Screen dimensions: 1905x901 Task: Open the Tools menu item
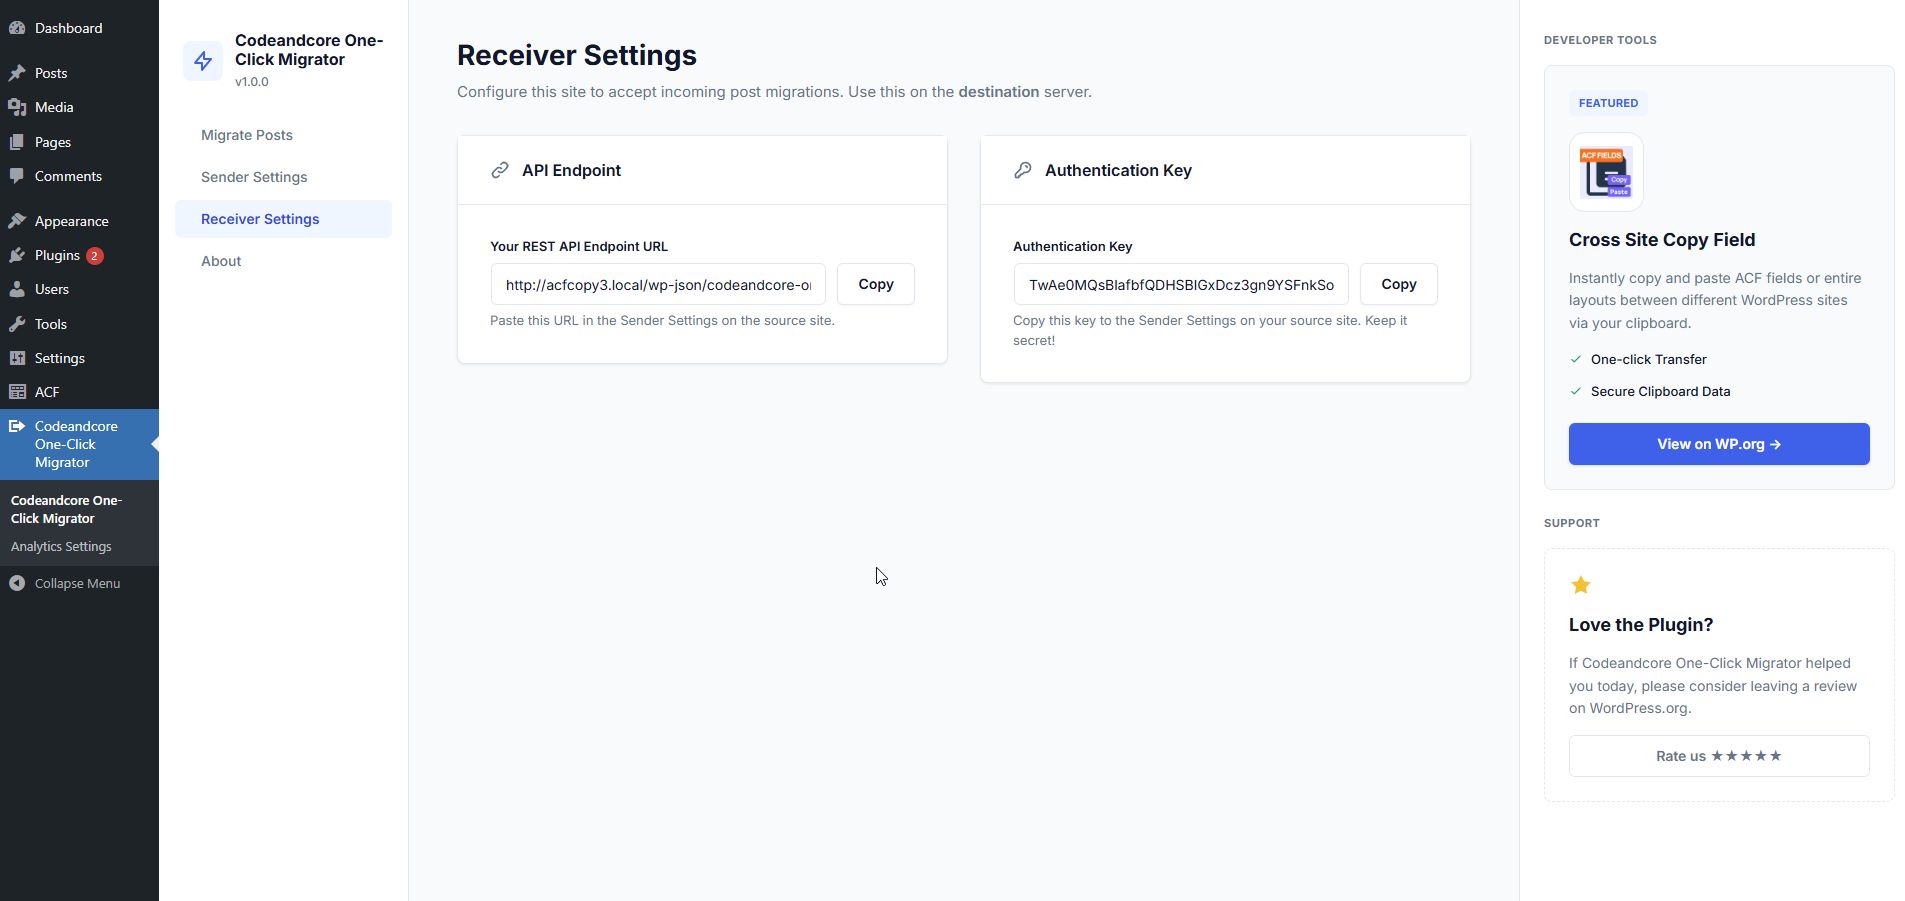click(x=79, y=324)
